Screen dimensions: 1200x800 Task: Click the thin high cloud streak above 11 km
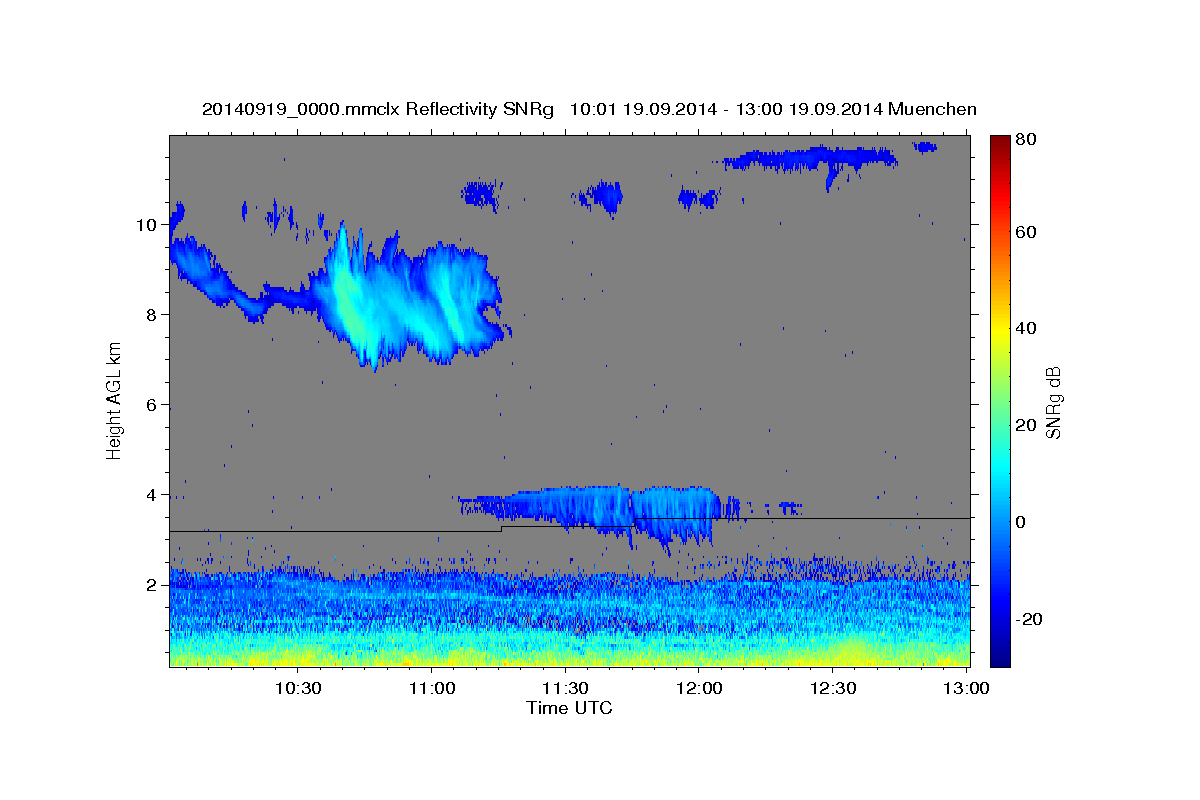point(812,157)
